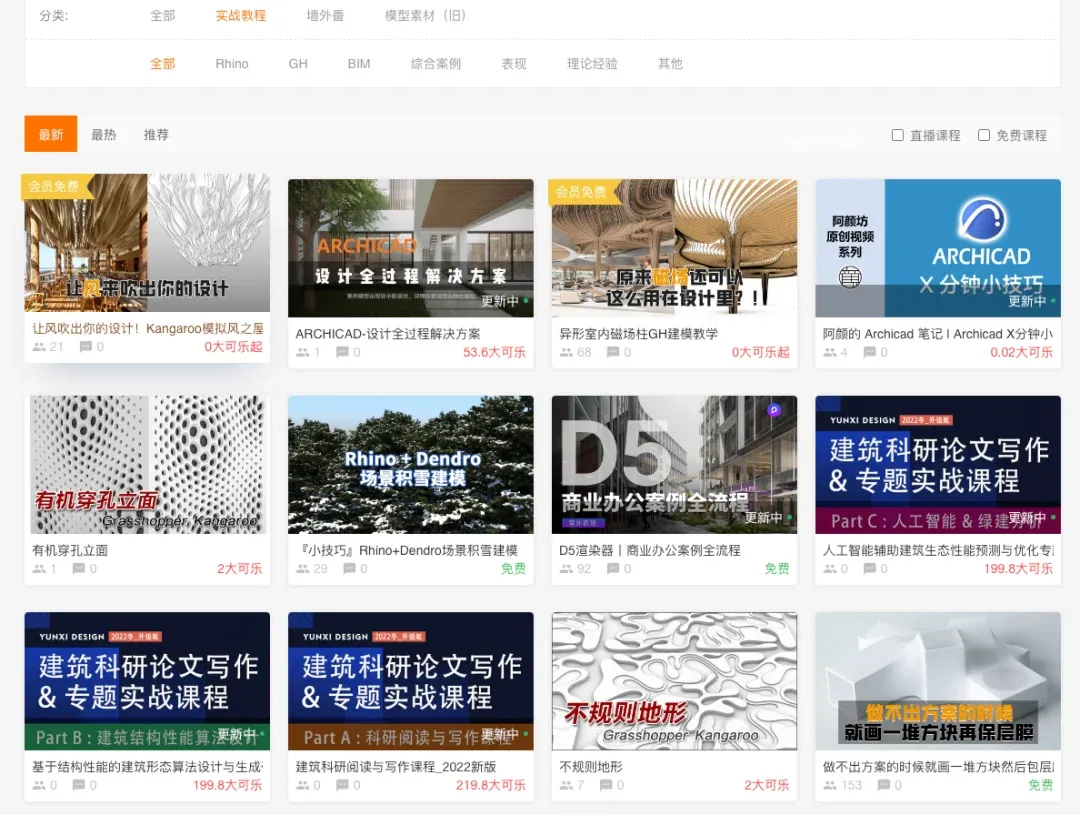The image size is (1080, 815).
Task: Open the 有机穿孔立面 course thumbnail
Action: pyautogui.click(x=147, y=464)
